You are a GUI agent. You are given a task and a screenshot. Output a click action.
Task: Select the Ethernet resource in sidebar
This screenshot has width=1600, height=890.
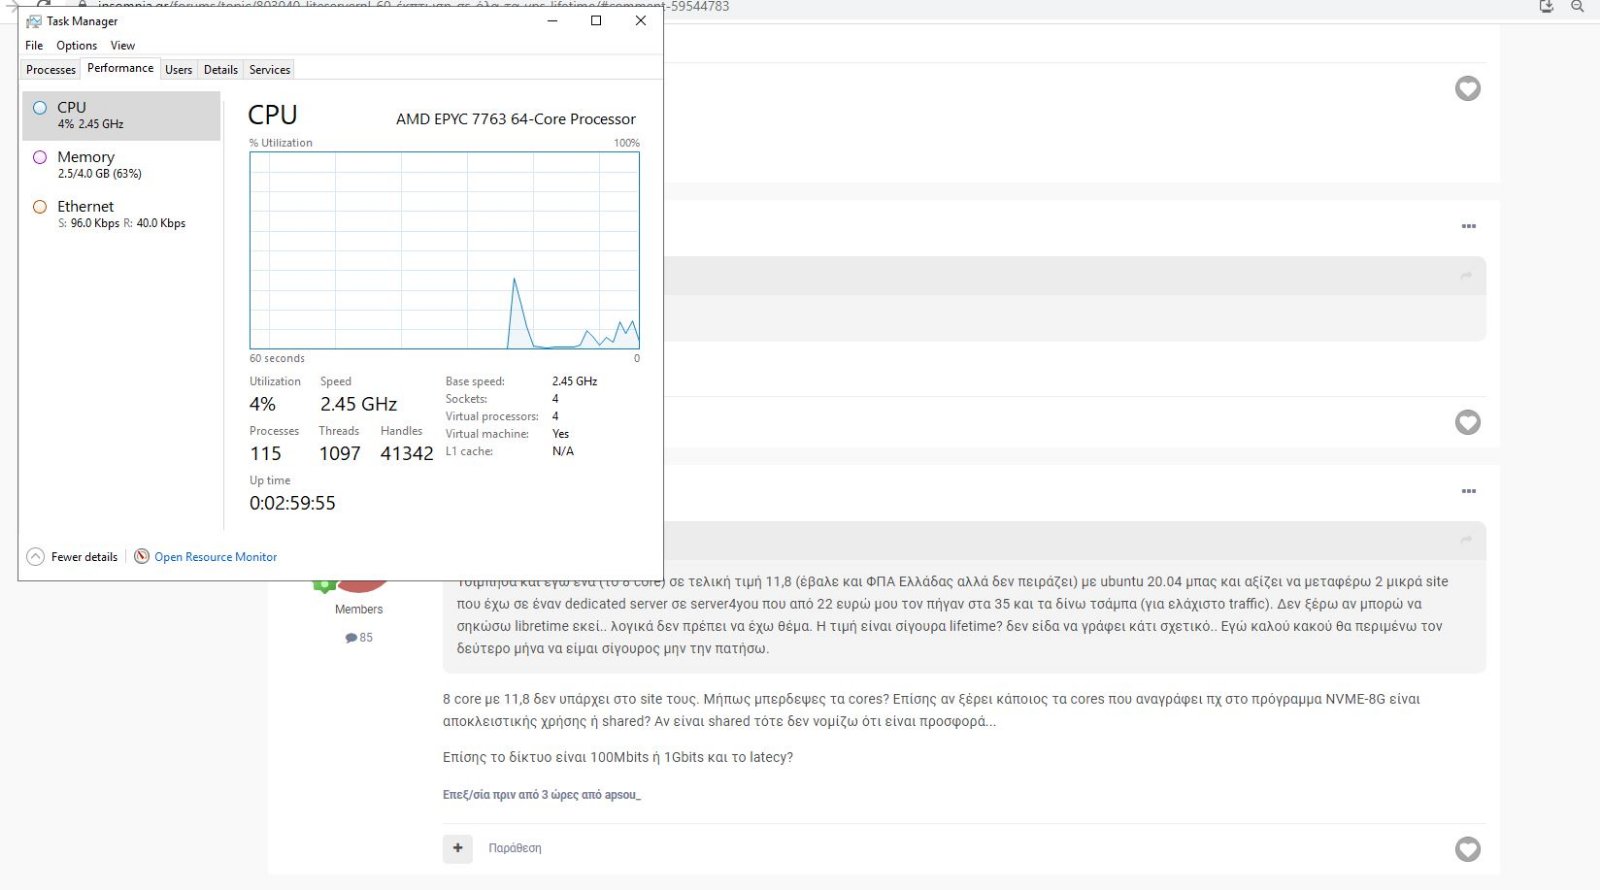tap(121, 214)
